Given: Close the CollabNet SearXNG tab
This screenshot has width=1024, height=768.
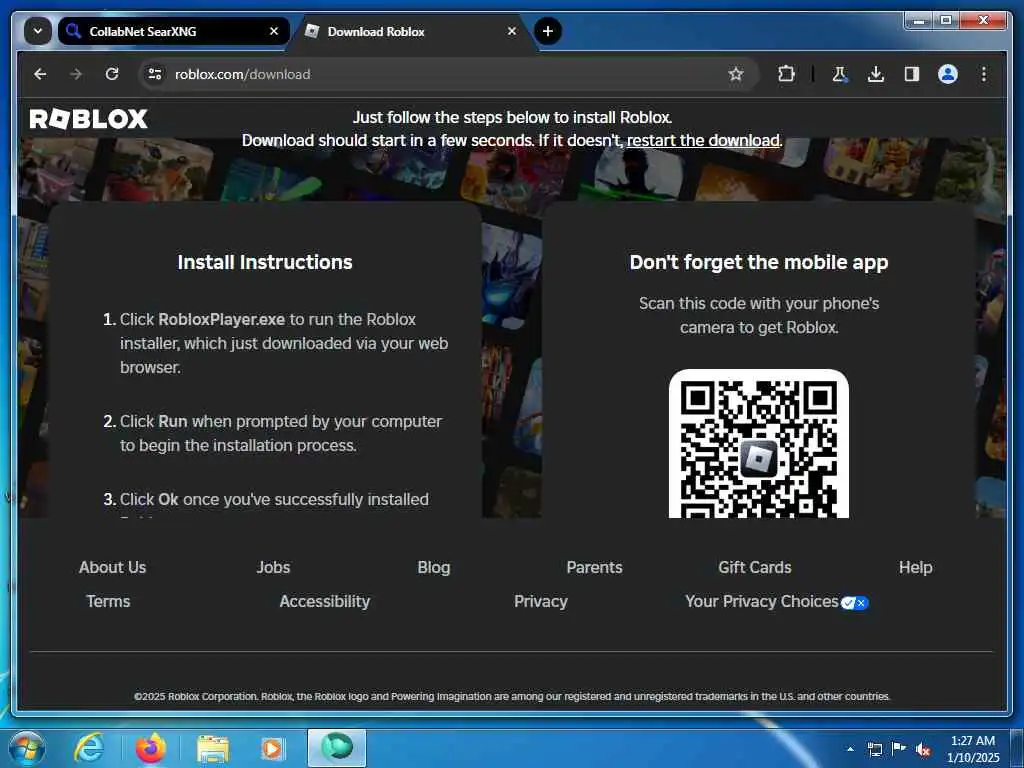Looking at the screenshot, I should 274,31.
